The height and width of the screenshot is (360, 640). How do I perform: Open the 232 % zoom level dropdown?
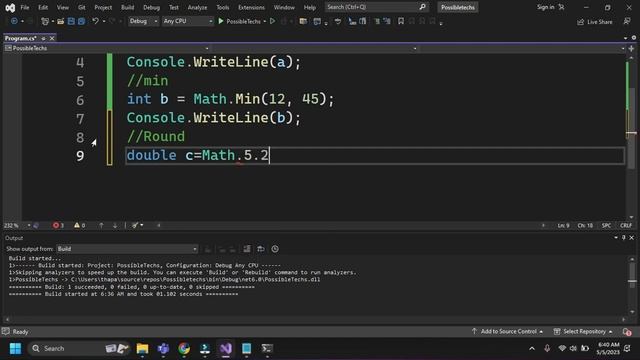[x=17, y=225]
